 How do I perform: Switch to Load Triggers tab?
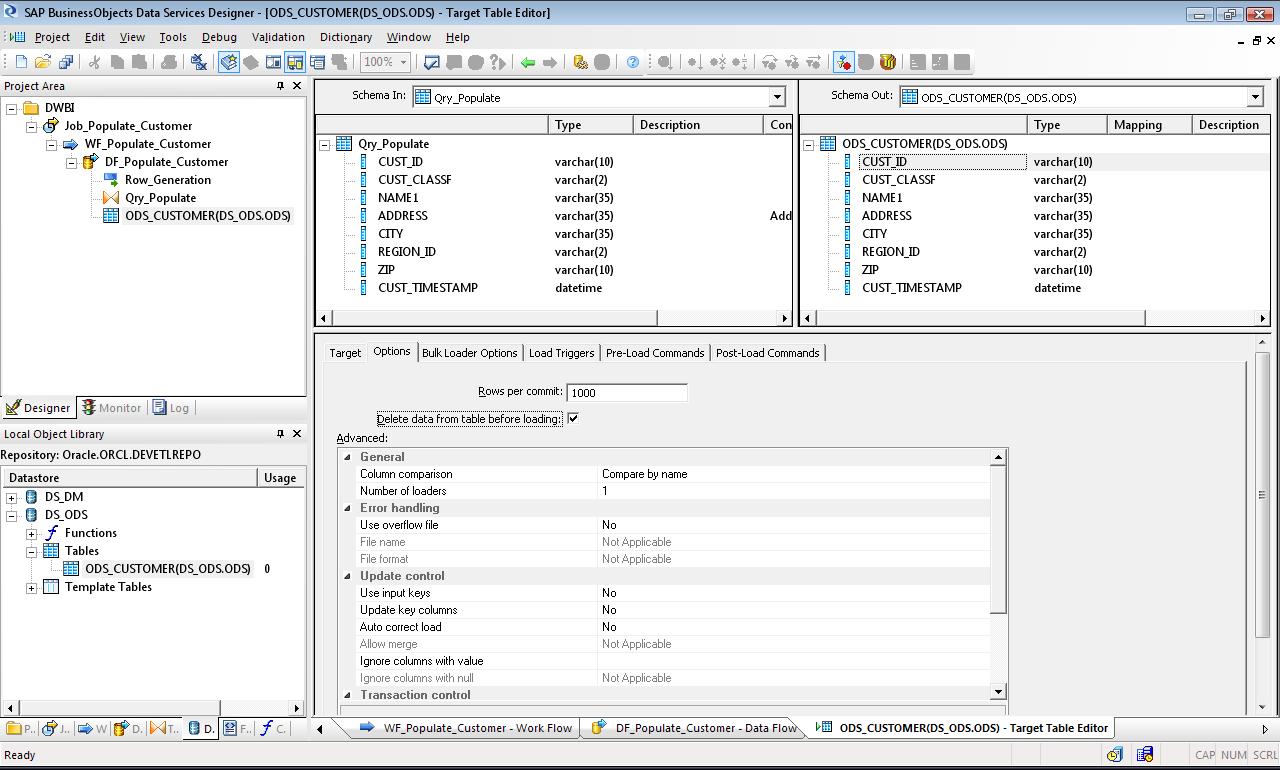pyautogui.click(x=561, y=353)
